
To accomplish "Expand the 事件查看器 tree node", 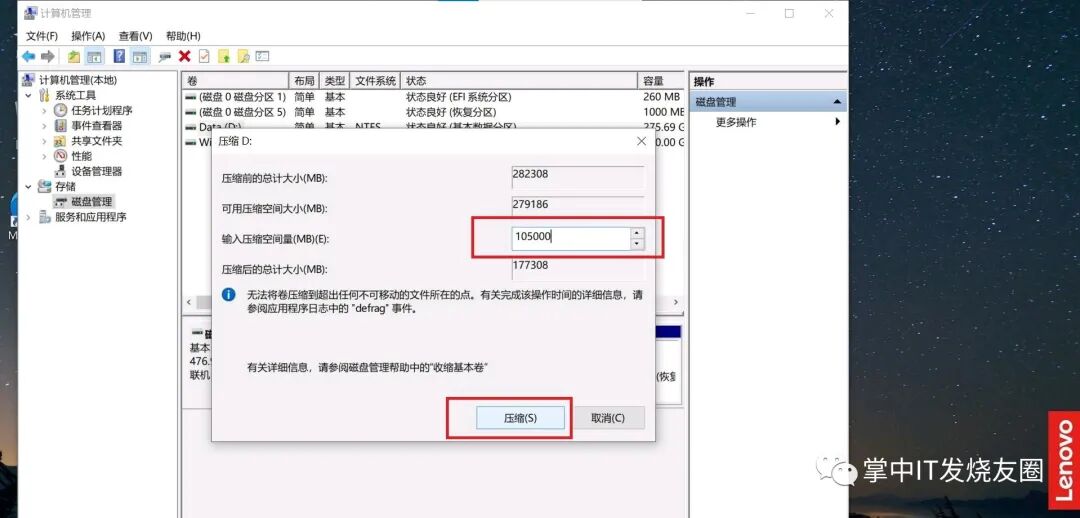I will click(x=44, y=125).
